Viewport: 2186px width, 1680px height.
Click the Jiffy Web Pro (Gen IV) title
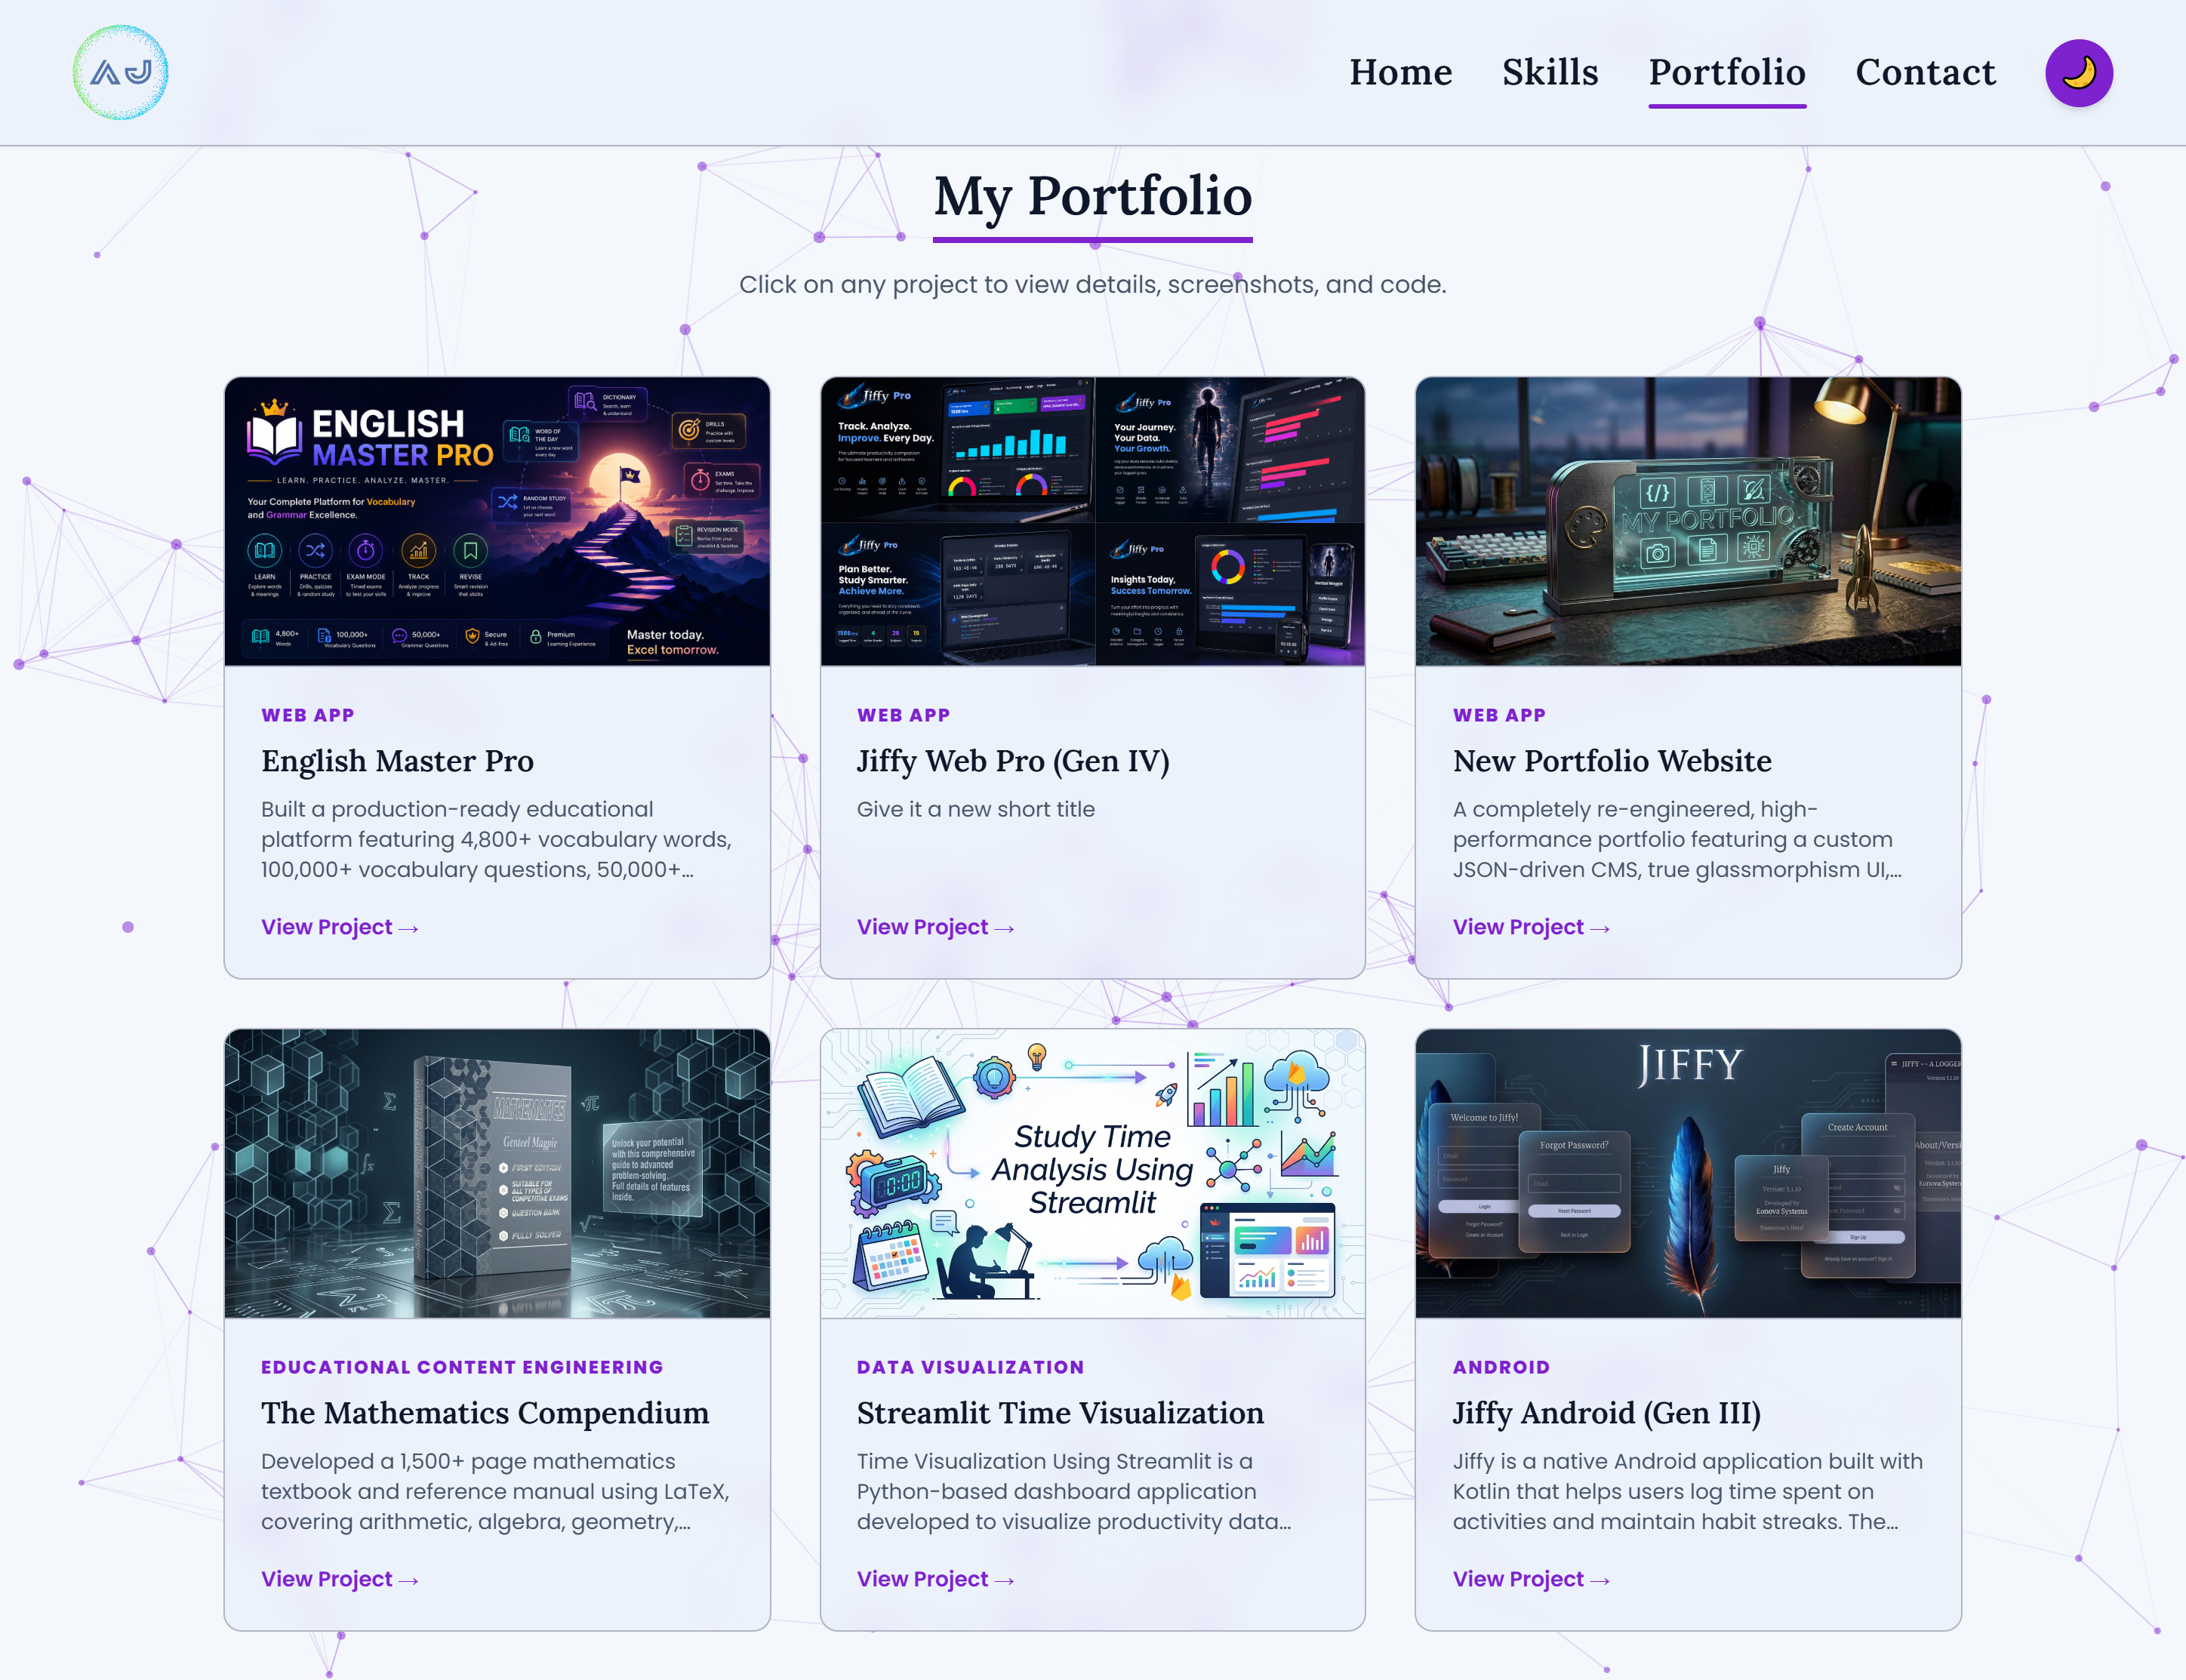coord(1013,761)
